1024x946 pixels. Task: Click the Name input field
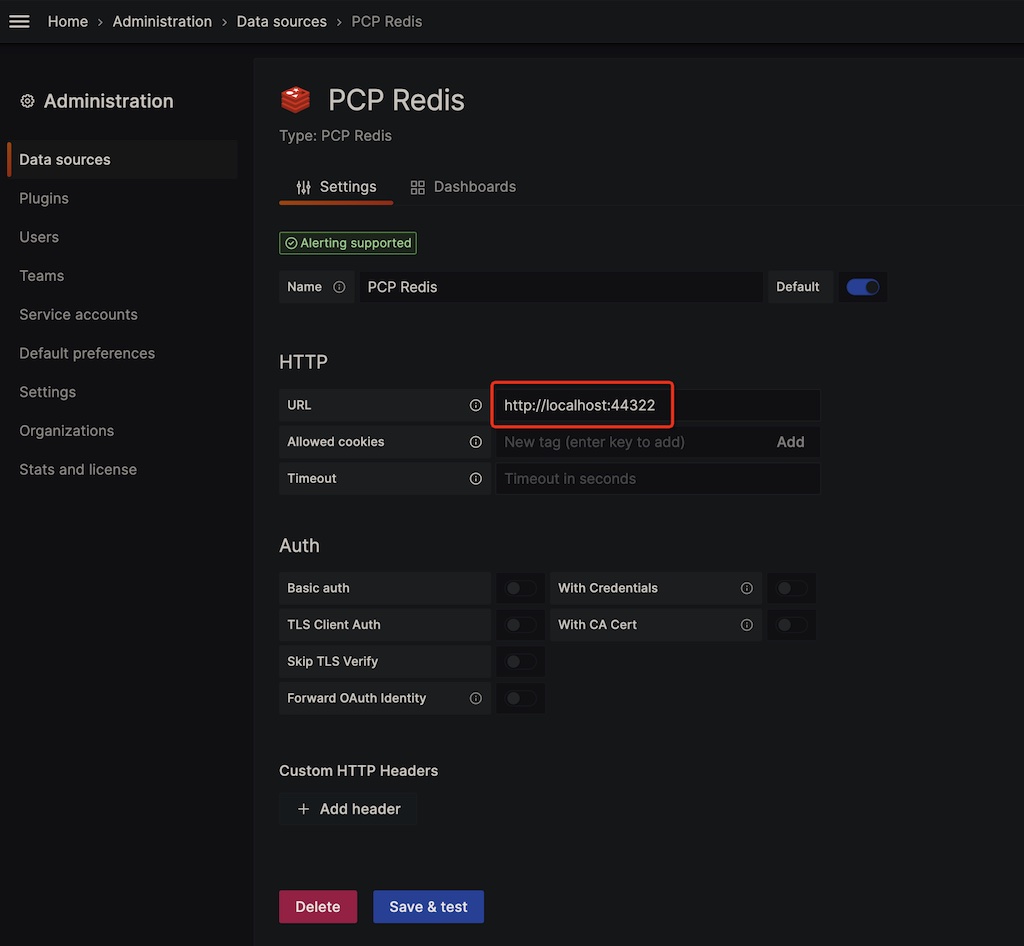[x=561, y=287]
